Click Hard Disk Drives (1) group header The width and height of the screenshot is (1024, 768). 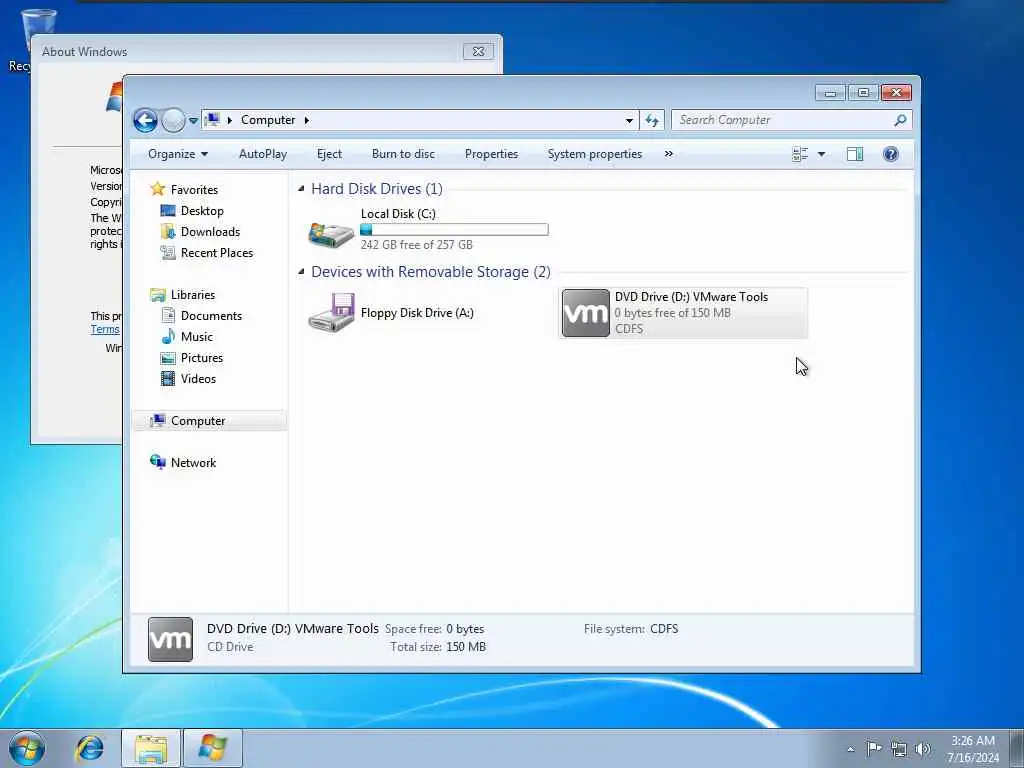pos(377,189)
